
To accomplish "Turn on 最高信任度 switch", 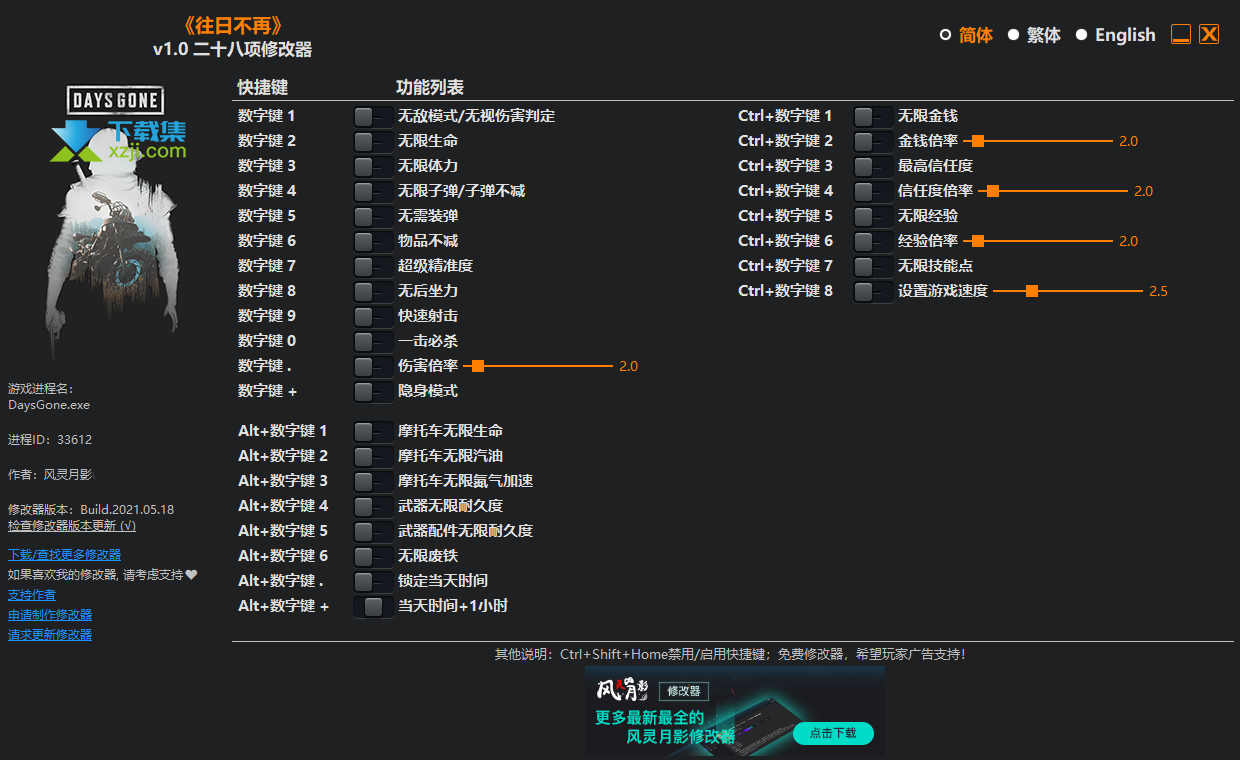I will pyautogui.click(x=874, y=166).
